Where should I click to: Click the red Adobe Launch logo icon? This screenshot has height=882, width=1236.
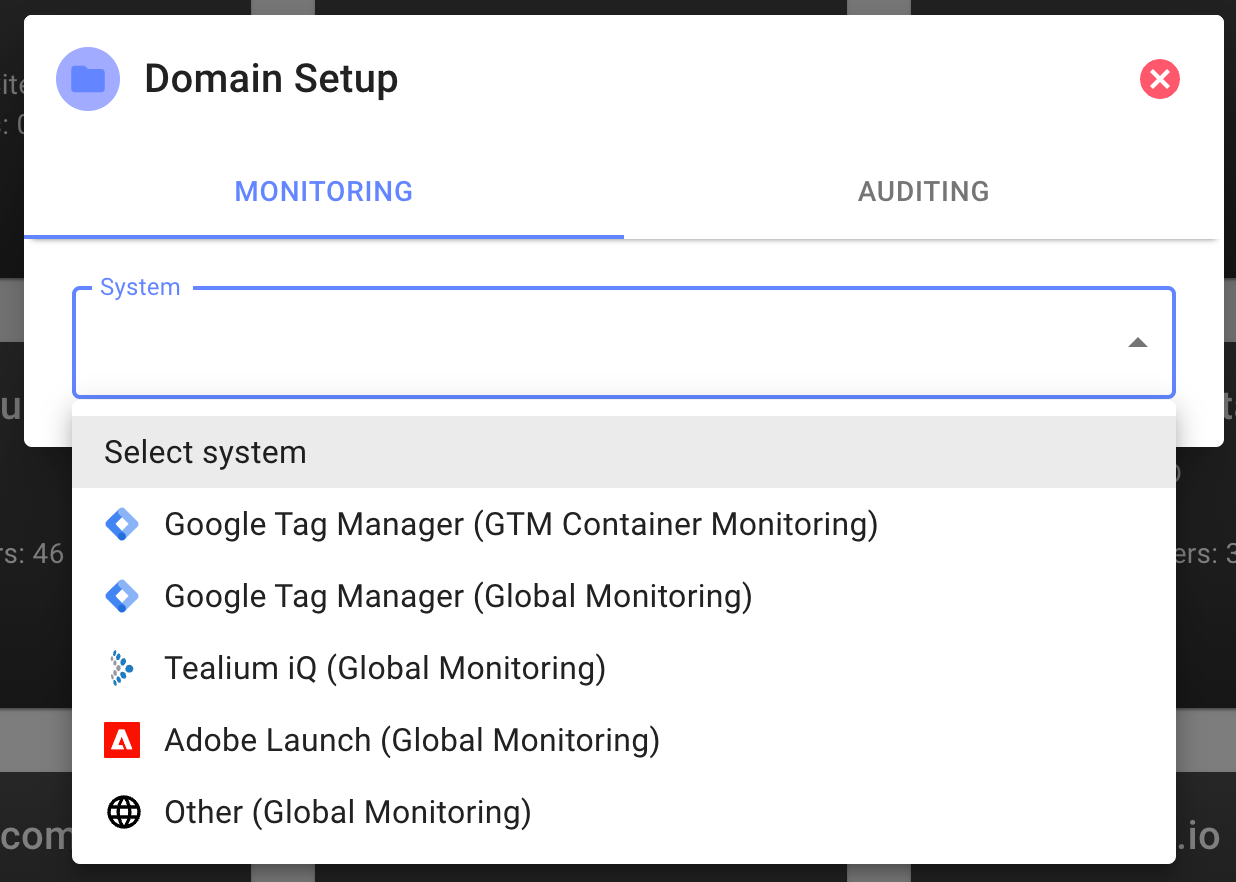122,740
